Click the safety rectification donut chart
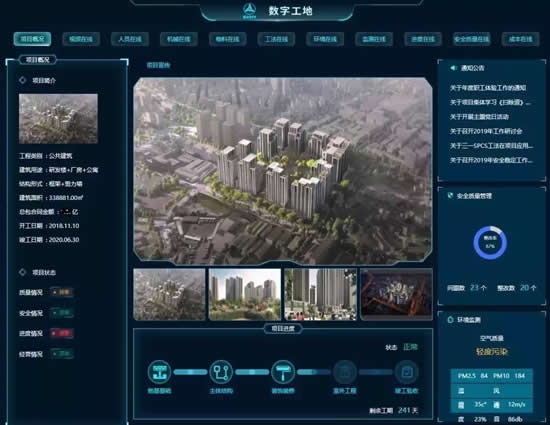Screen dimensions: 550x425 [x=490, y=243]
